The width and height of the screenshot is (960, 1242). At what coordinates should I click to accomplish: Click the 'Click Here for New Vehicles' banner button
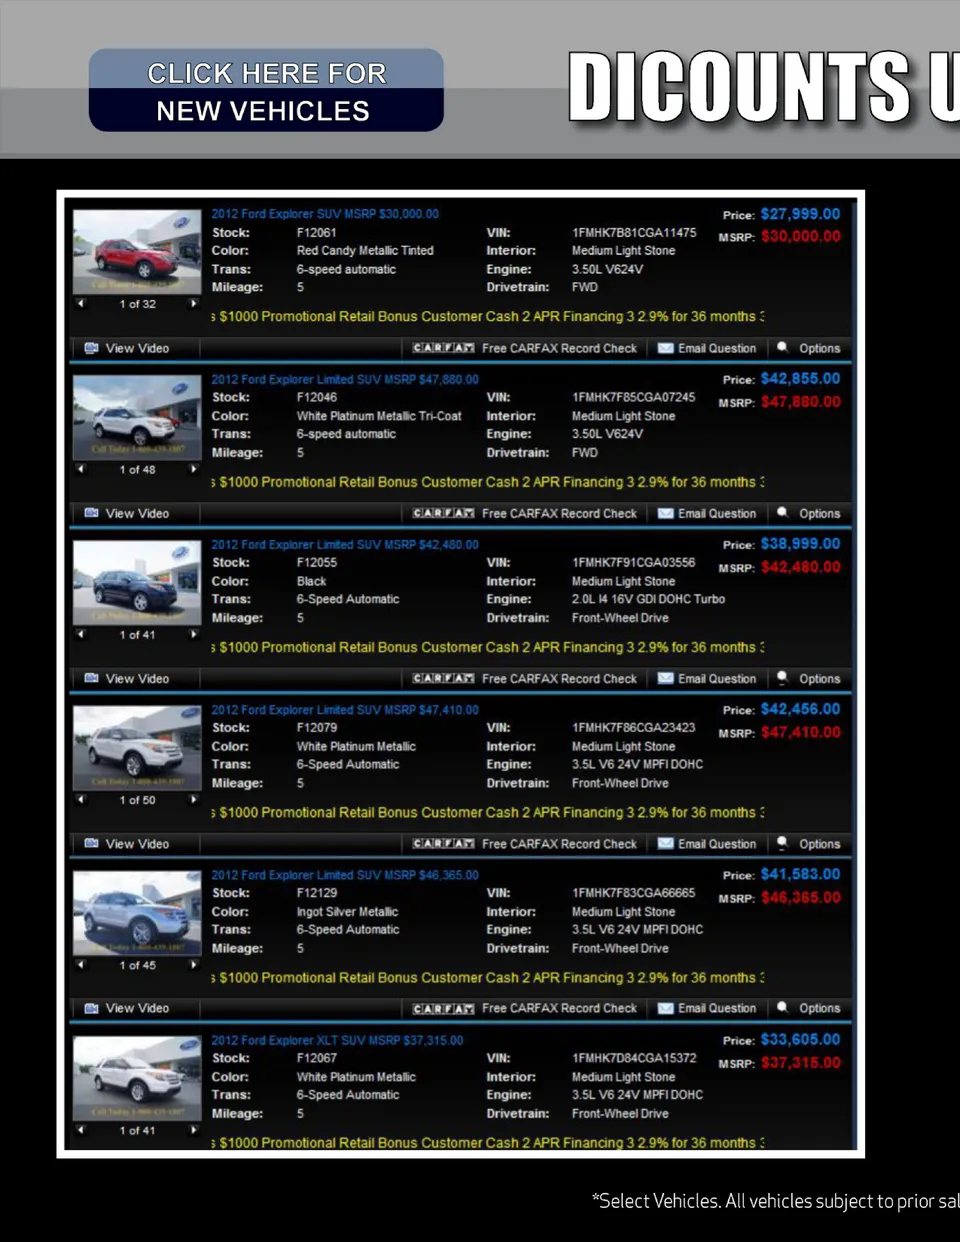(266, 91)
